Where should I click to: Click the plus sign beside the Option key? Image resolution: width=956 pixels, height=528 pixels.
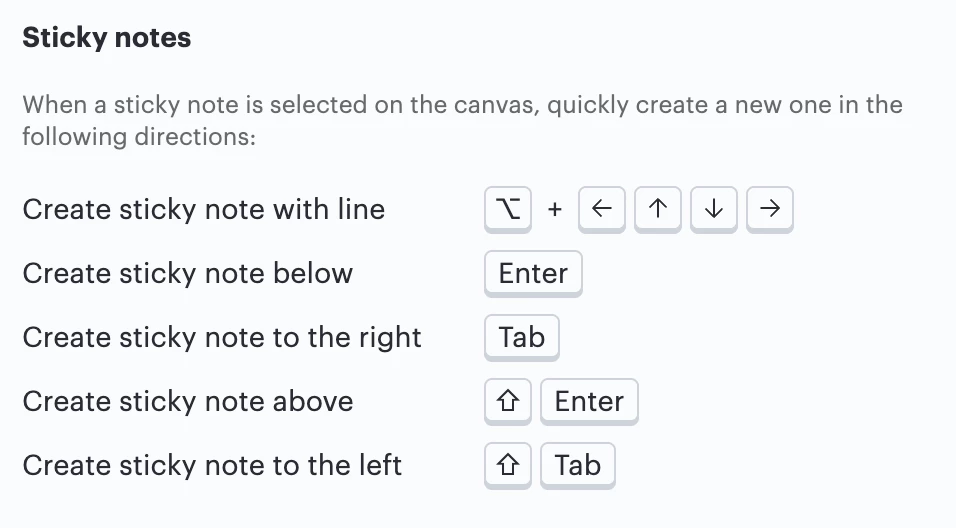[x=555, y=209]
